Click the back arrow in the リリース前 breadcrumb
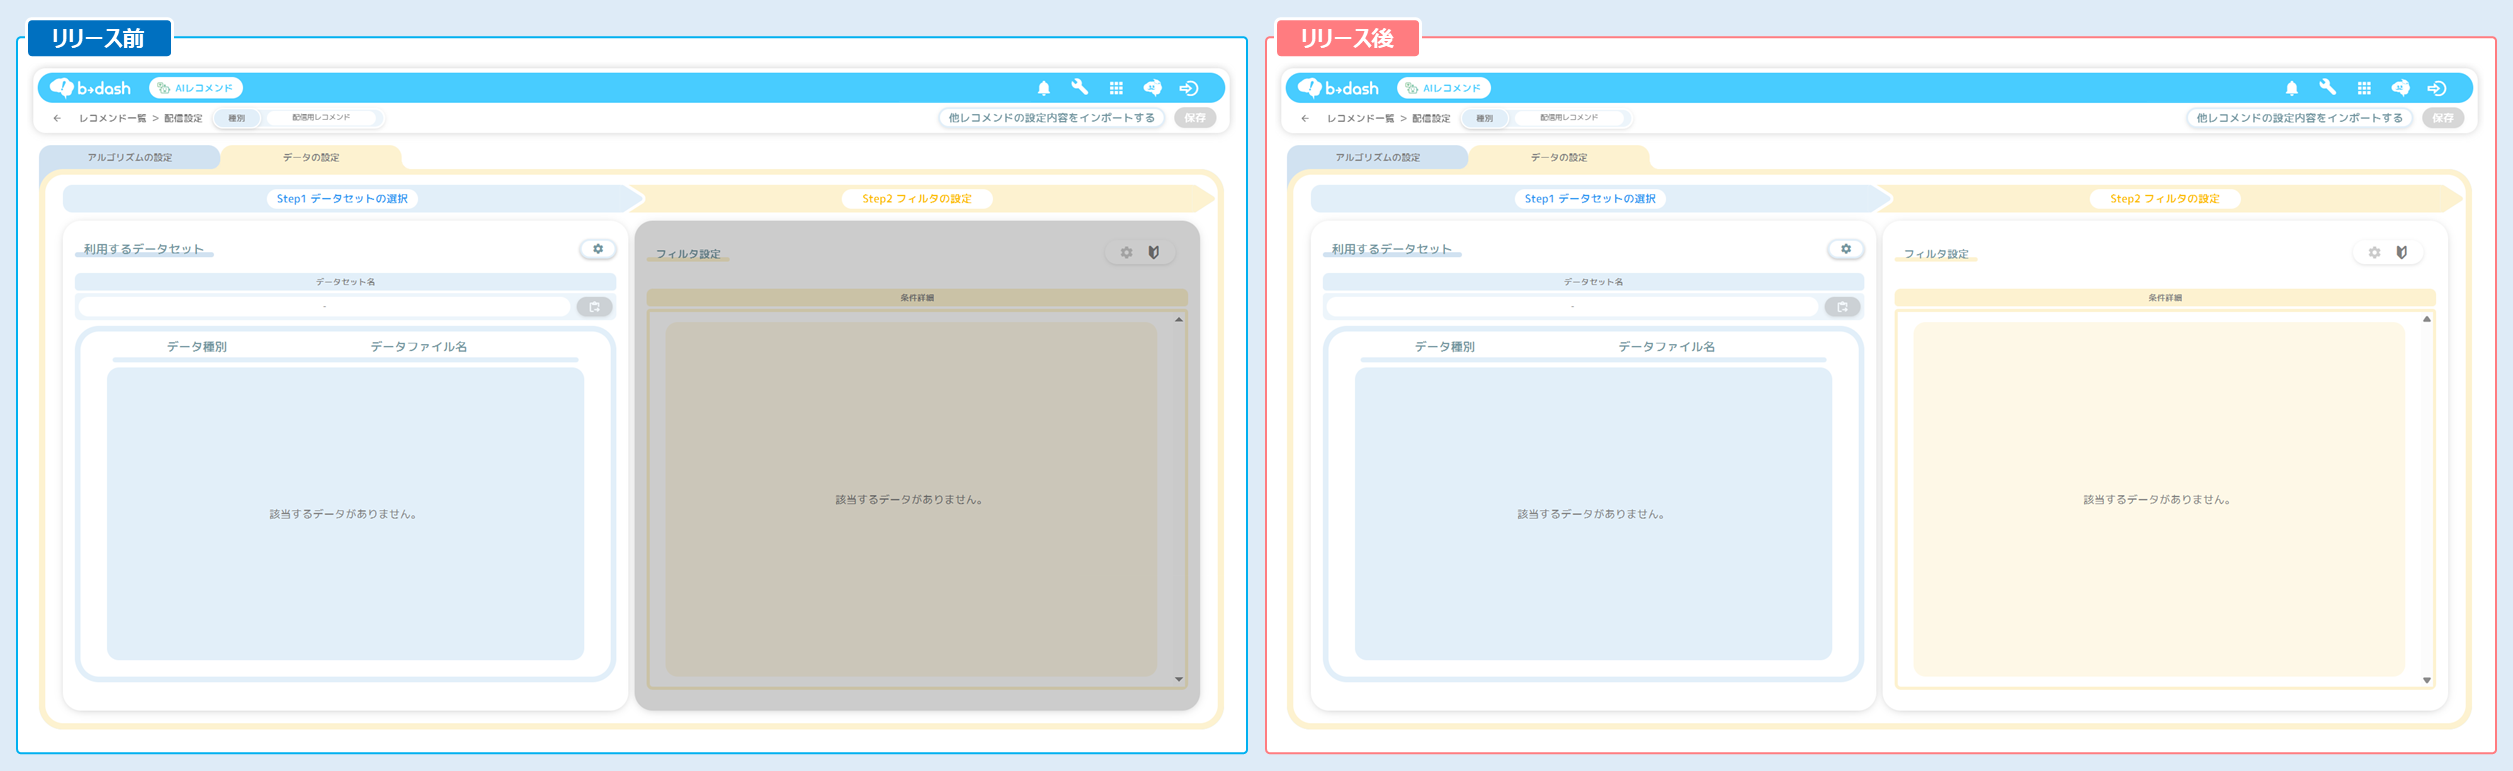This screenshot has height=771, width=2513. pyautogui.click(x=57, y=118)
